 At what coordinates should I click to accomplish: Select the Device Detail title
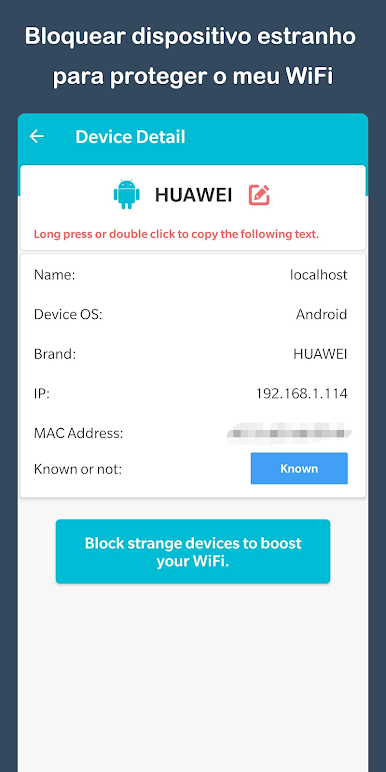(x=130, y=137)
